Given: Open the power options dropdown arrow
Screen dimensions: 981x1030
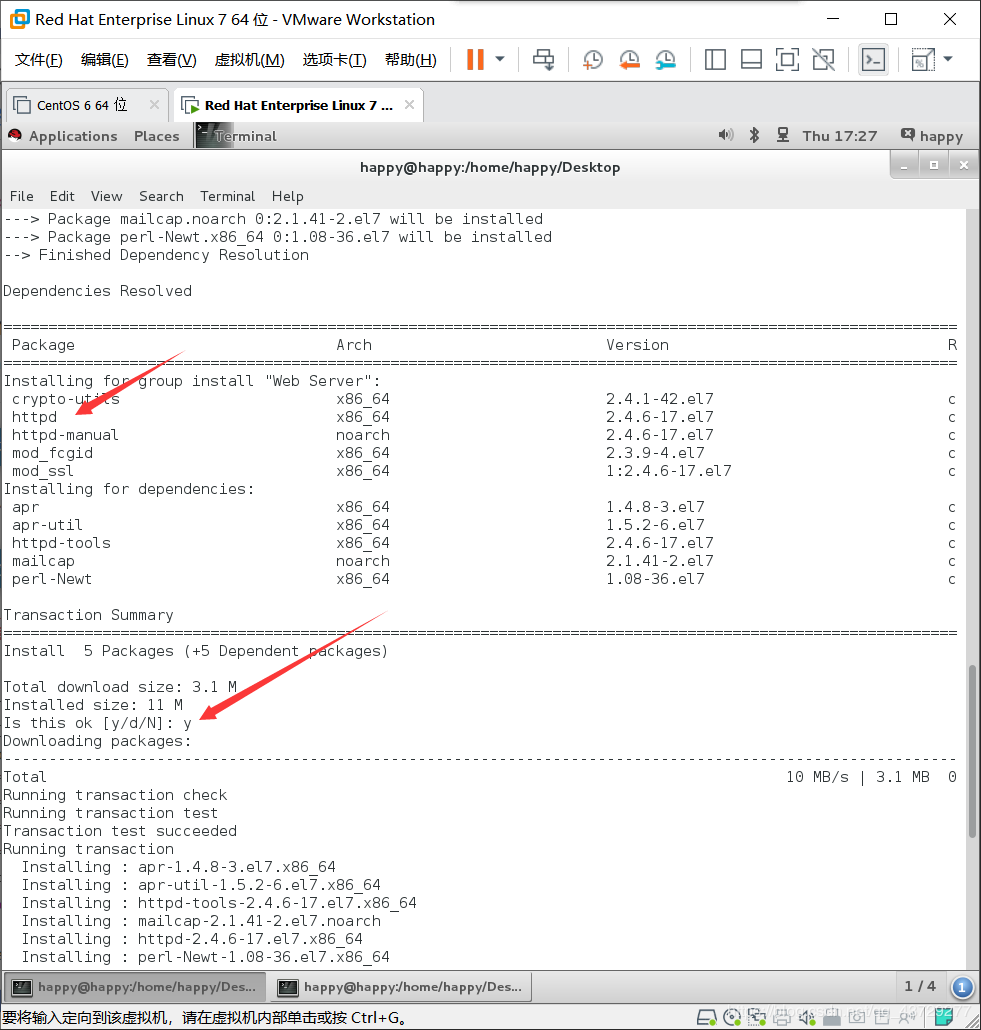Looking at the screenshot, I should 500,60.
